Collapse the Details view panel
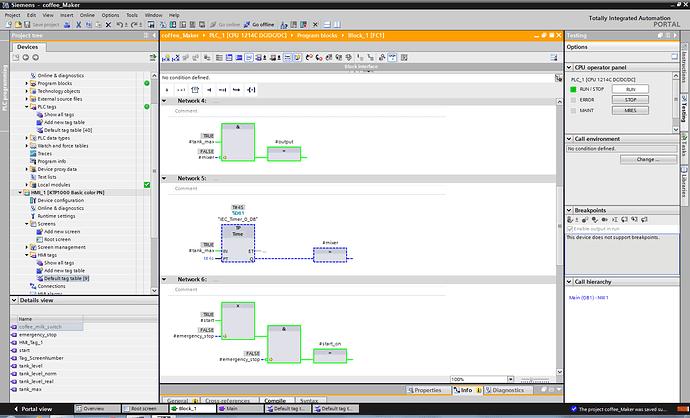Screen dimensions: 690x418 pyautogui.click(x=14, y=300)
